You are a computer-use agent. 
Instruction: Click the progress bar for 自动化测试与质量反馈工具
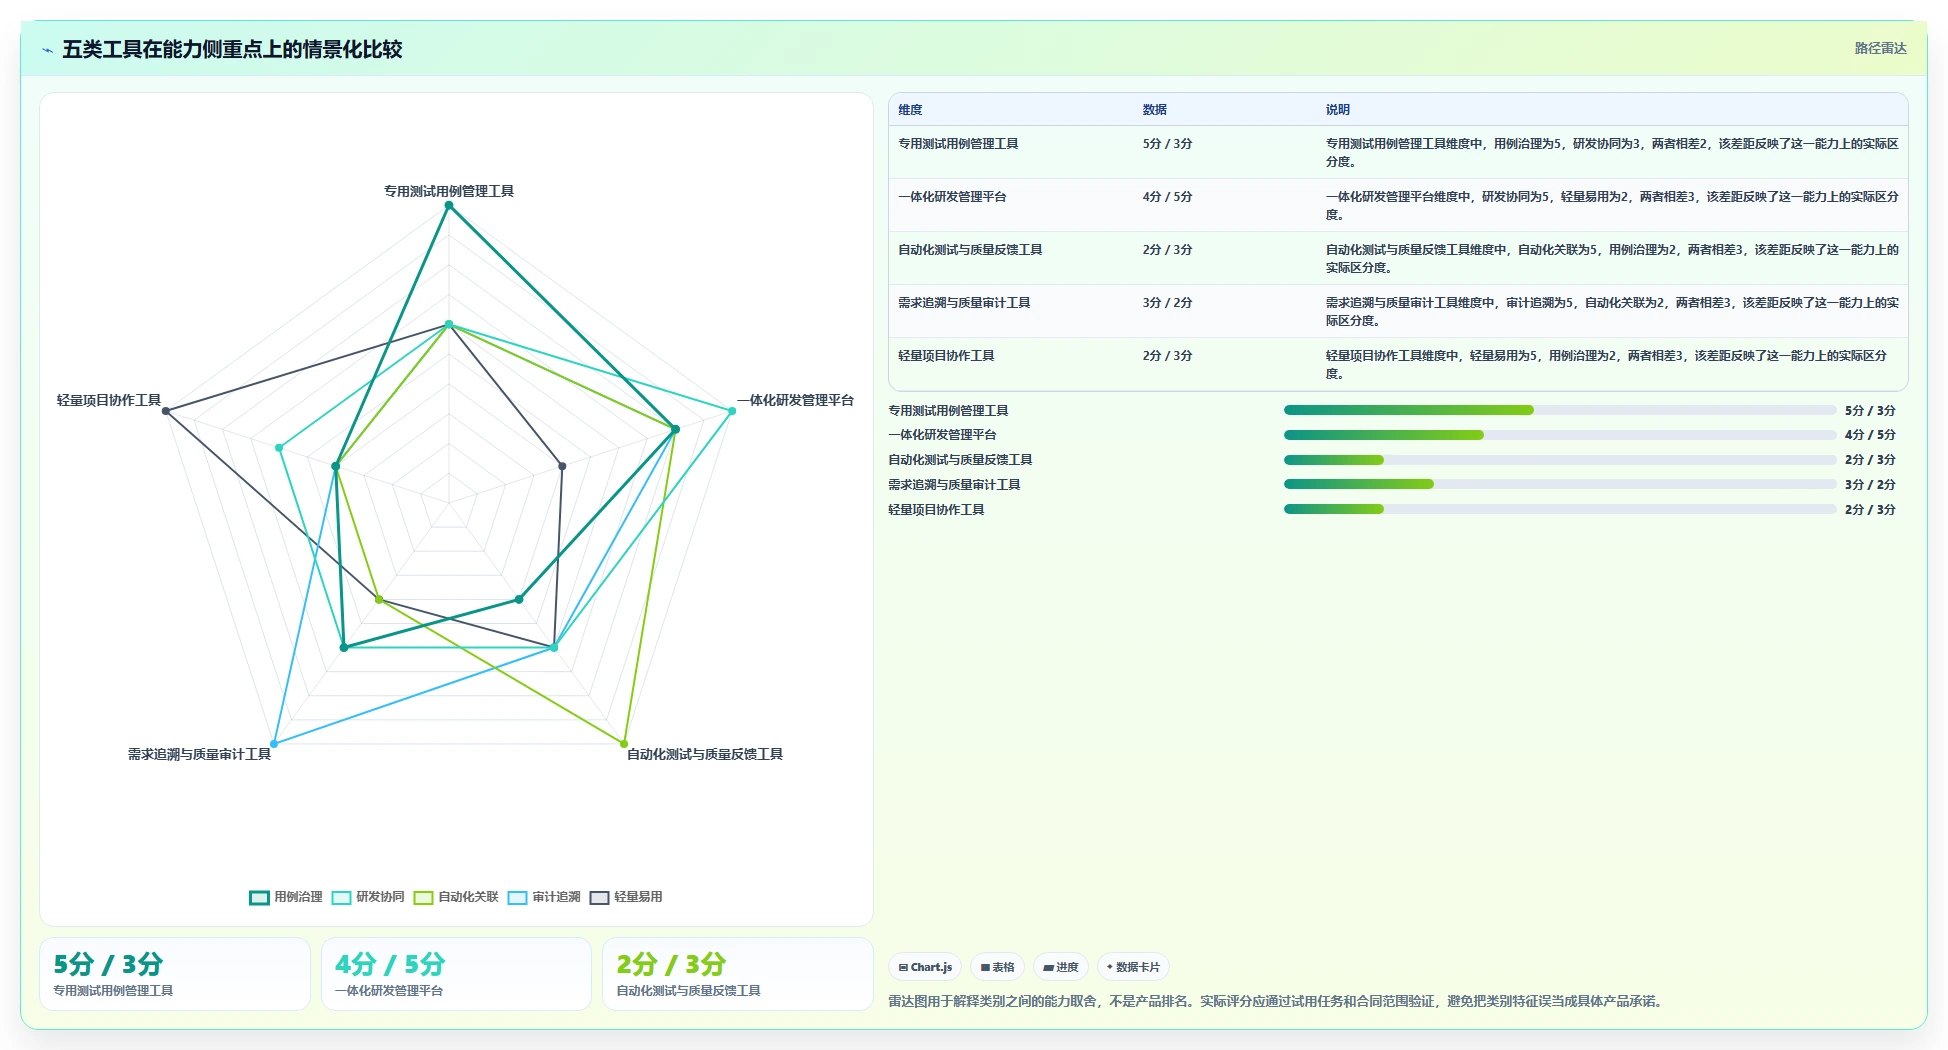[1560, 460]
